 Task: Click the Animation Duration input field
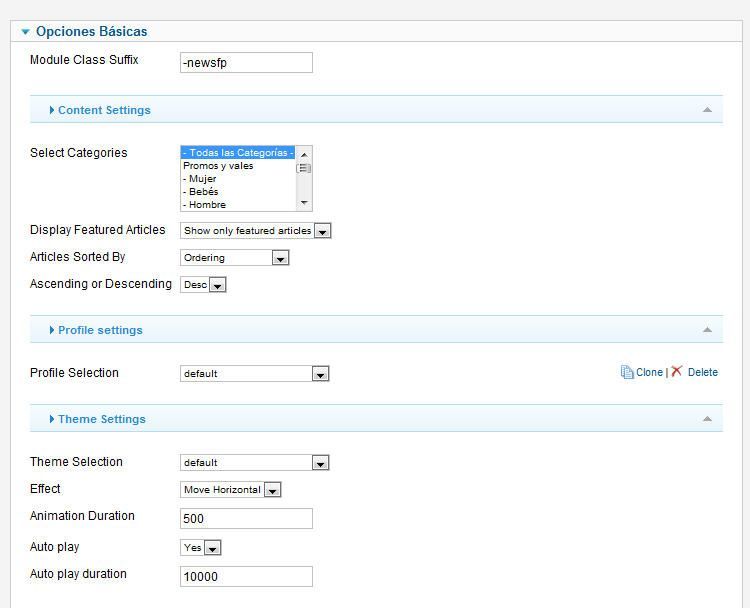pos(246,519)
